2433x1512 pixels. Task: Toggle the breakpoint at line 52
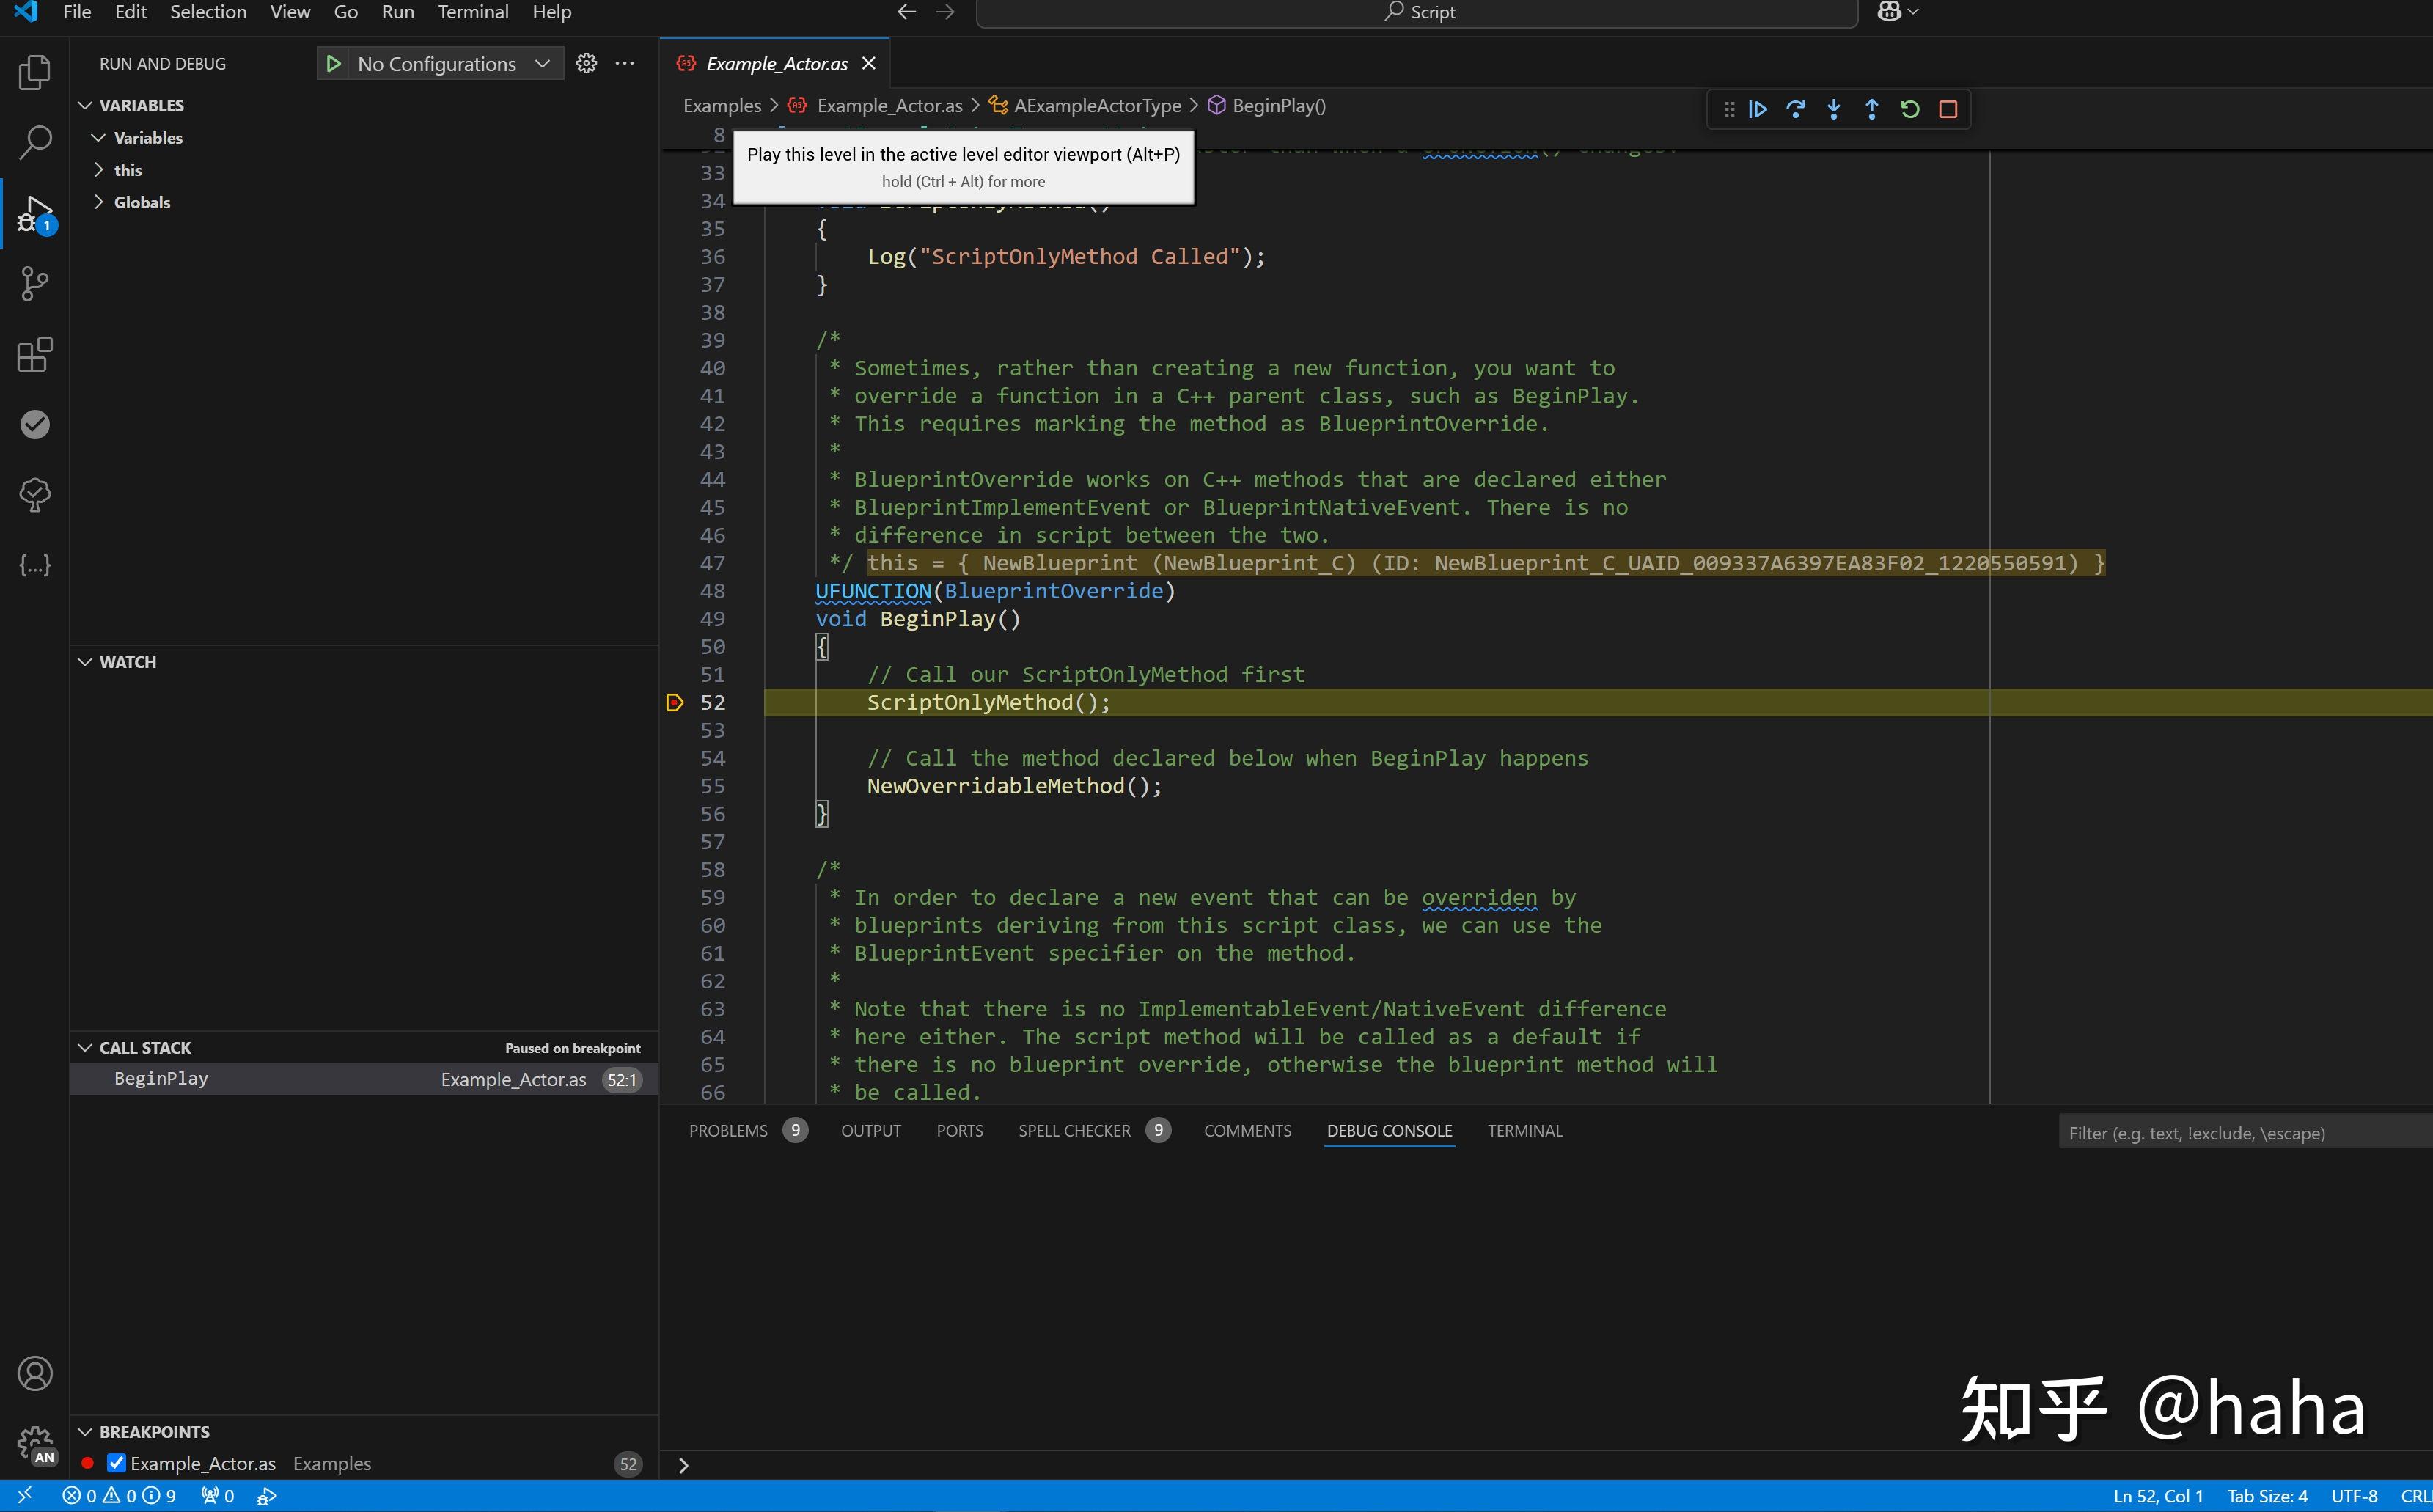click(675, 702)
